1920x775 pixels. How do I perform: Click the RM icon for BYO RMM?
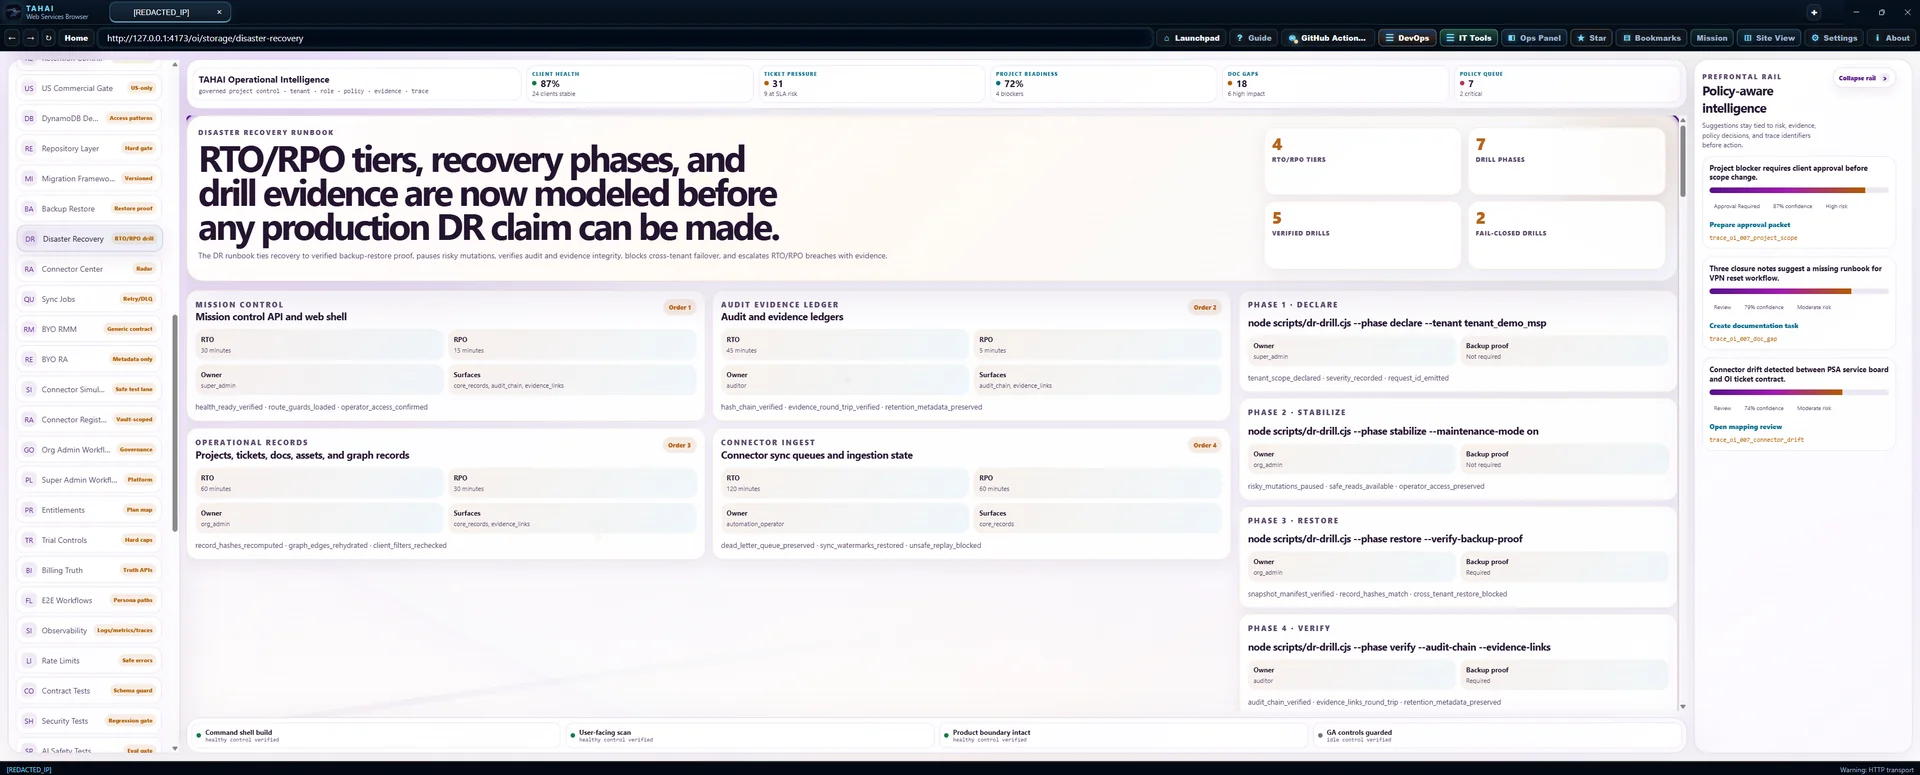[x=29, y=329]
